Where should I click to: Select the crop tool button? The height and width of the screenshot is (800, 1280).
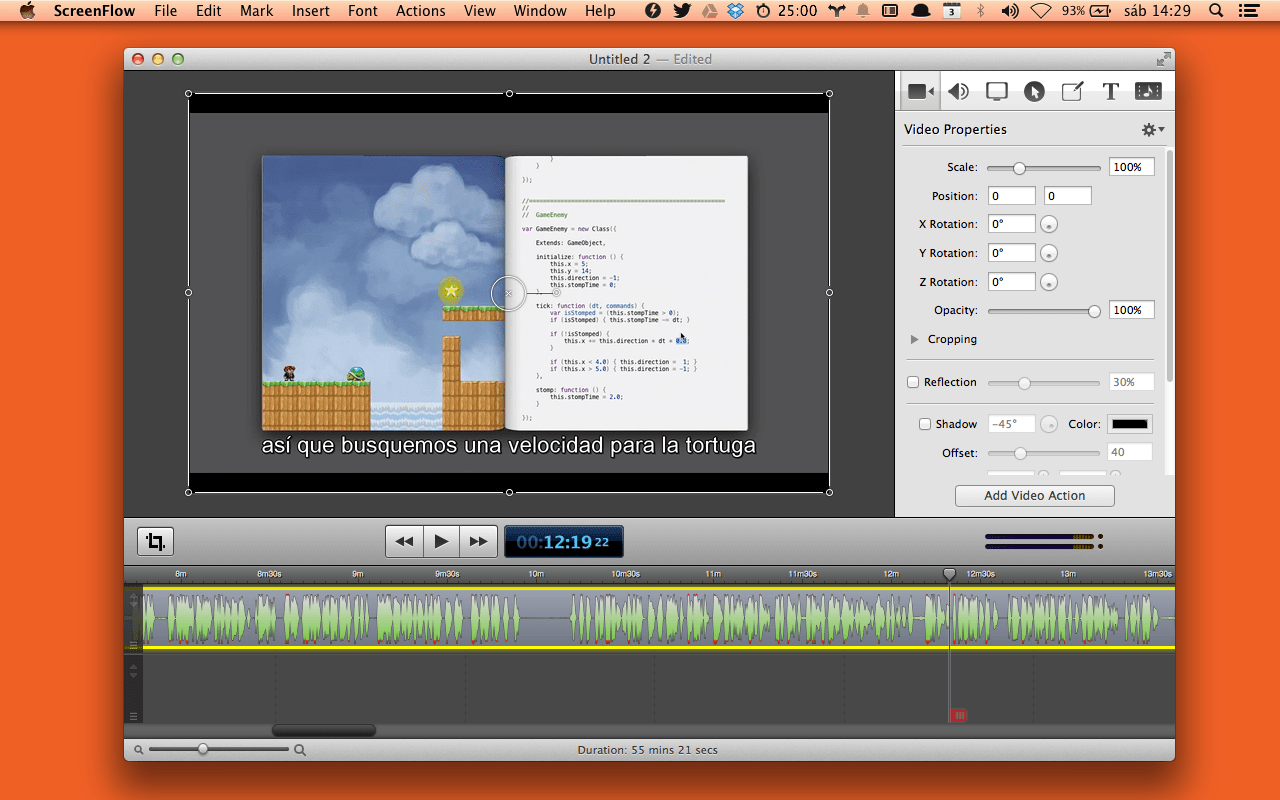[155, 541]
